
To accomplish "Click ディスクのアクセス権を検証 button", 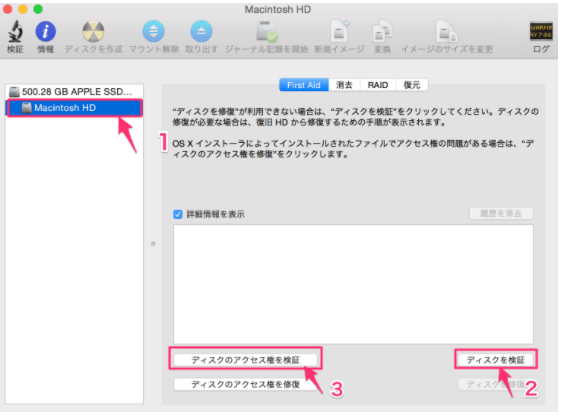I will point(245,360).
